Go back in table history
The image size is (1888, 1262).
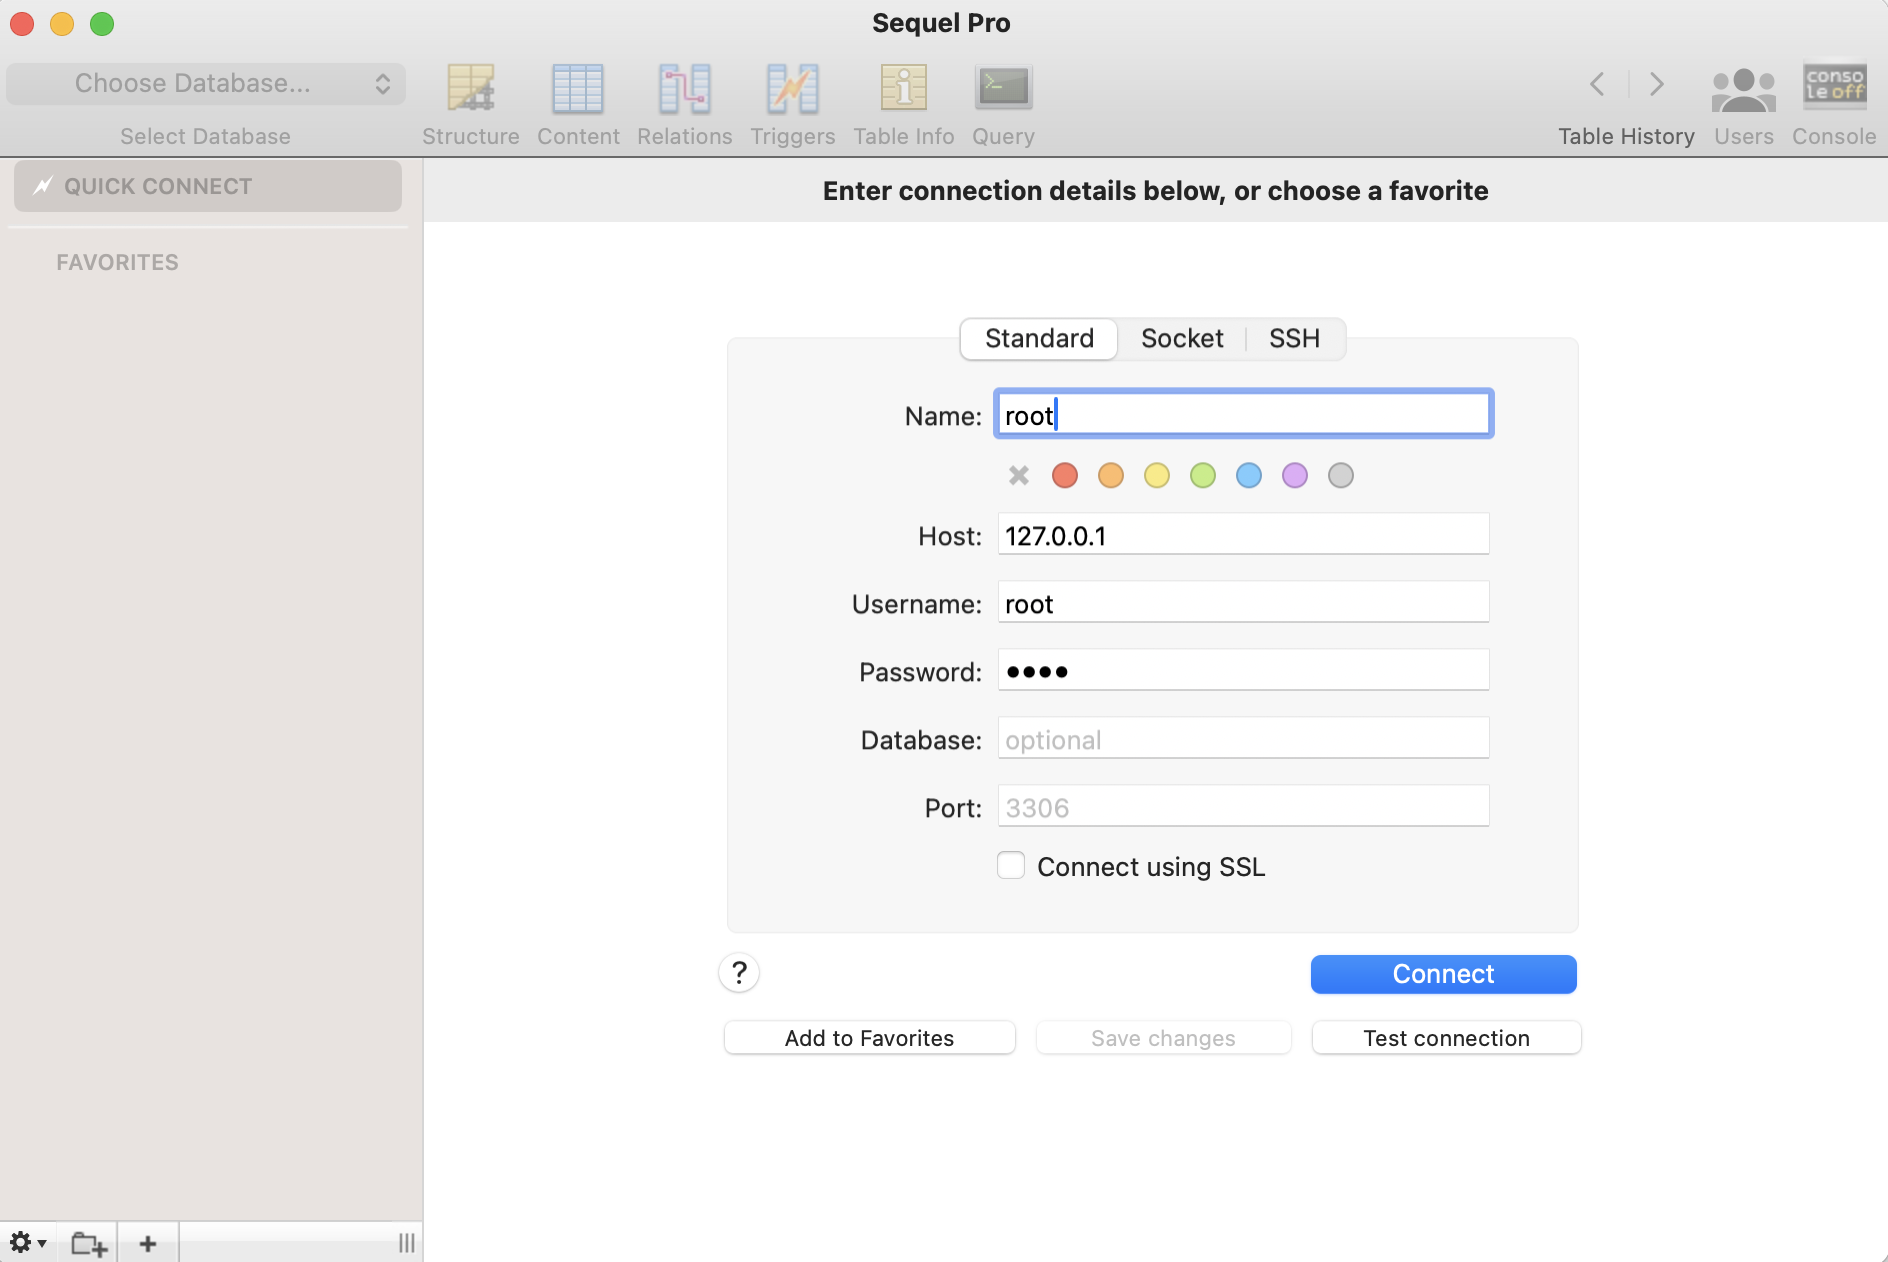(x=1598, y=84)
